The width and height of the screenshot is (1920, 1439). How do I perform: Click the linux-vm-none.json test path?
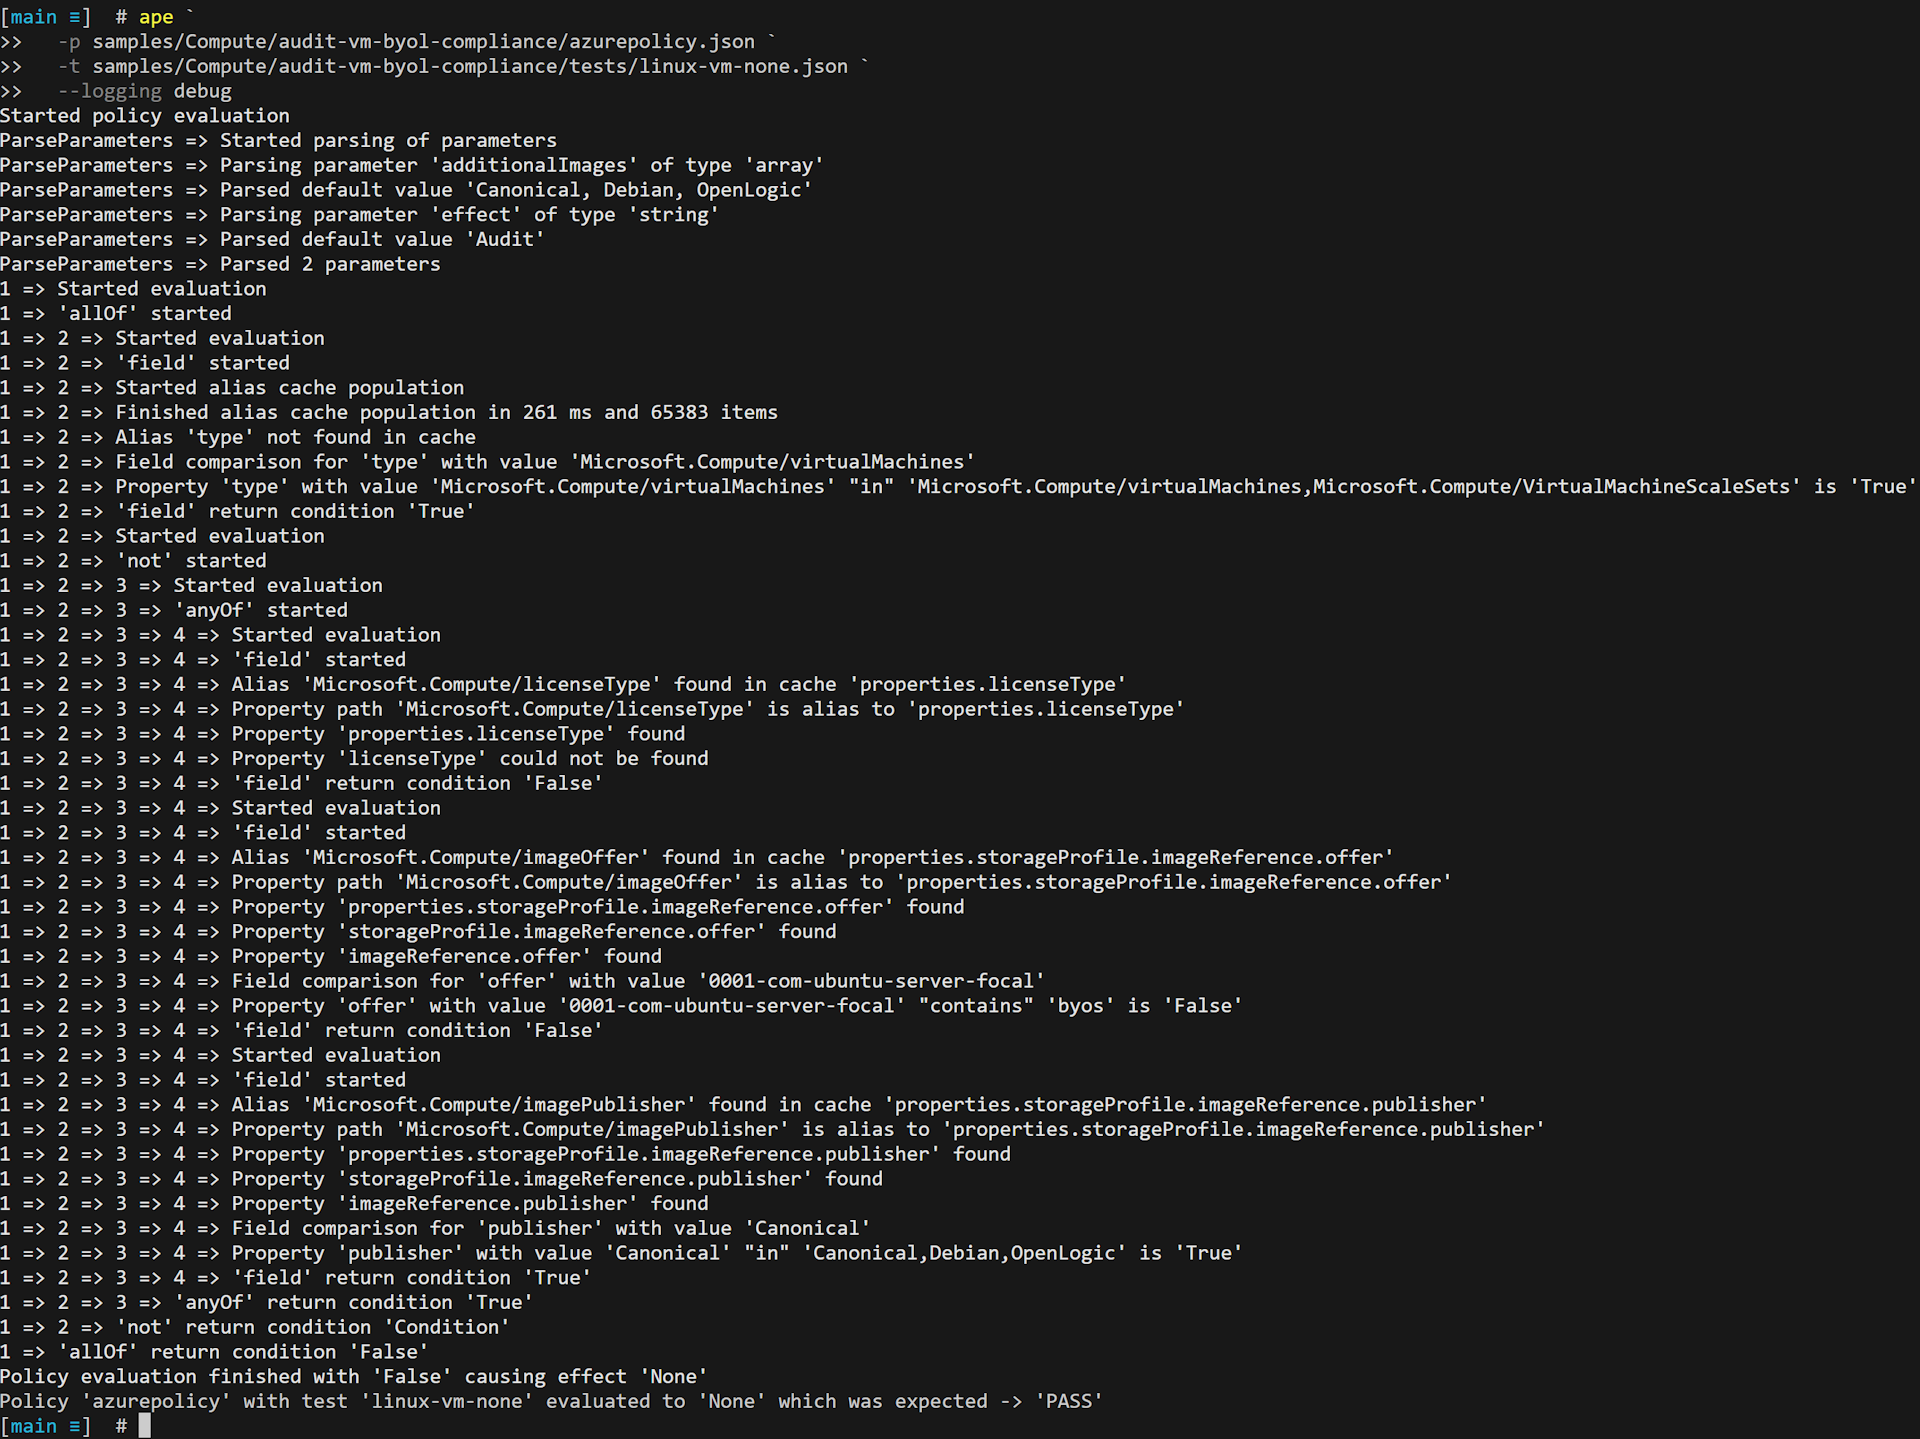click(470, 66)
